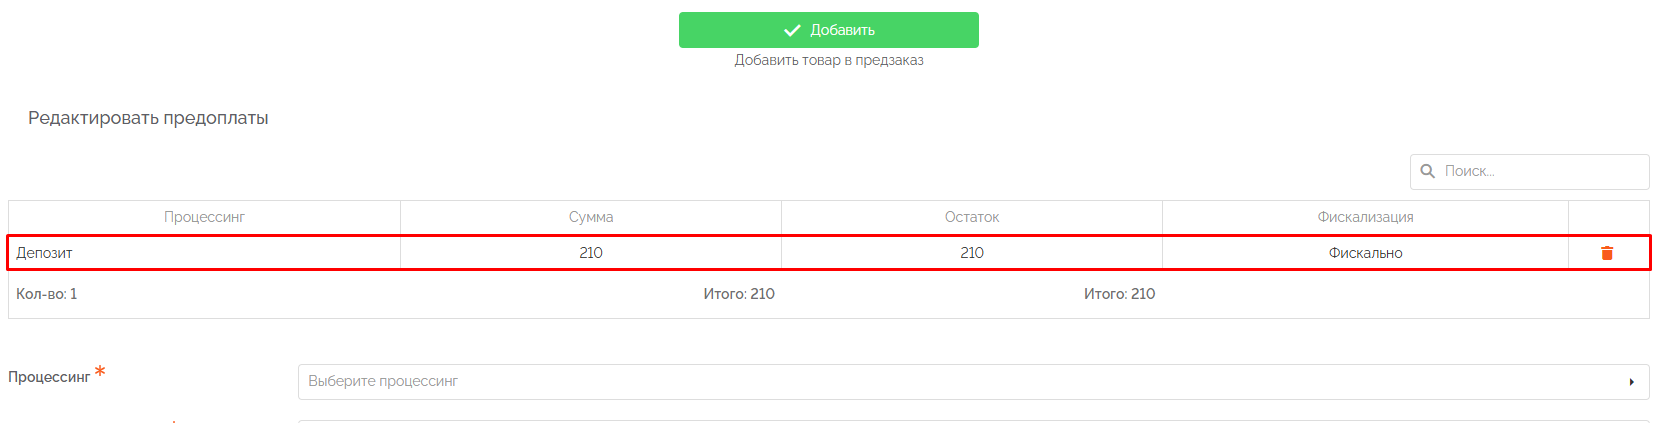Click the green Добавить button
Screen dimensions: 1664x423
tap(828, 30)
